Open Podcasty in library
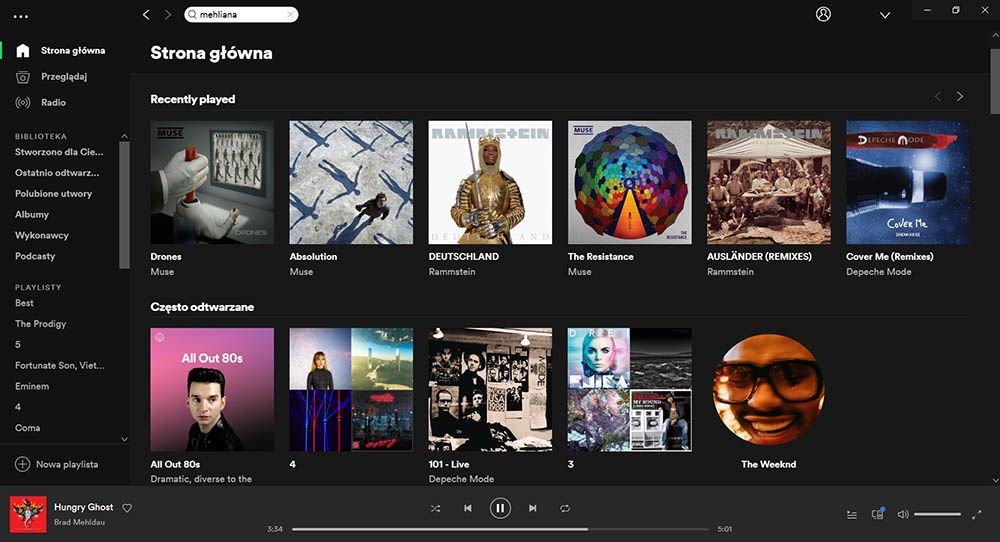Image resolution: width=1000 pixels, height=542 pixels. point(35,256)
